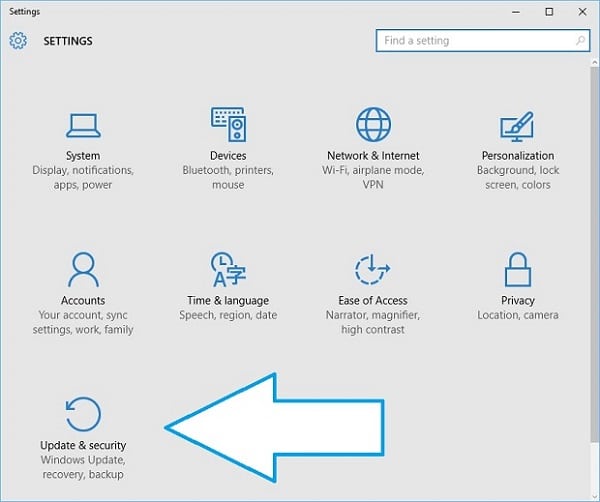Minimize the Settings window
600x502 pixels.
pyautogui.click(x=516, y=12)
